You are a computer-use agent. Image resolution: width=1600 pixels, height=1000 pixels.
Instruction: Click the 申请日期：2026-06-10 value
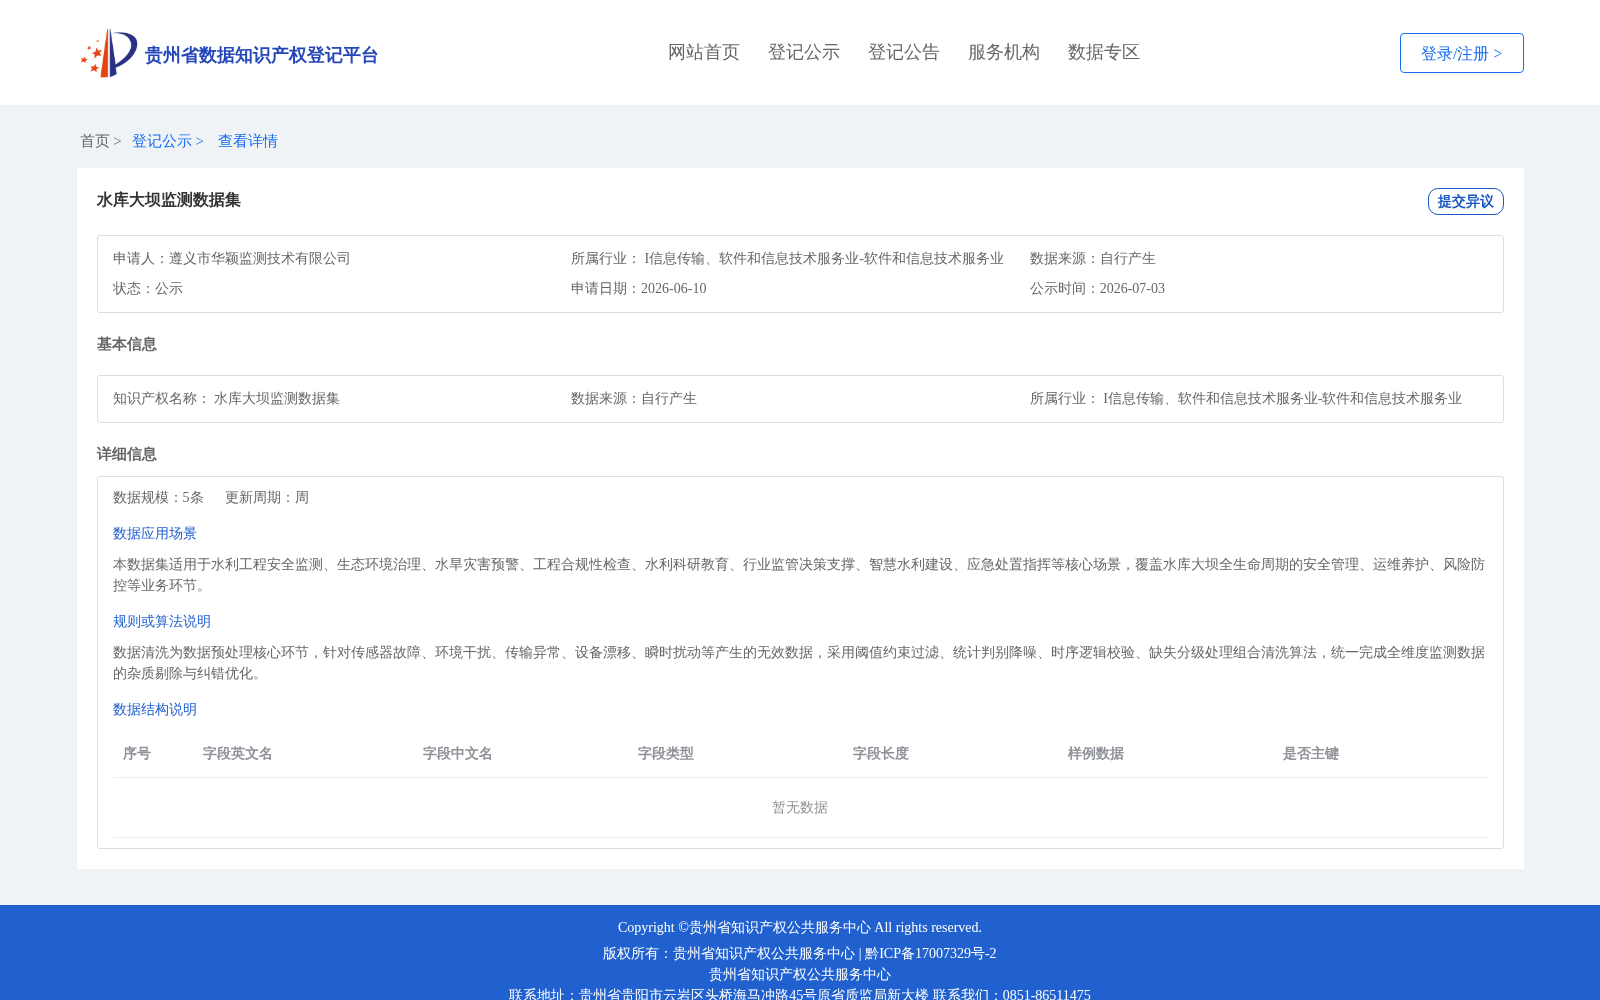639,288
